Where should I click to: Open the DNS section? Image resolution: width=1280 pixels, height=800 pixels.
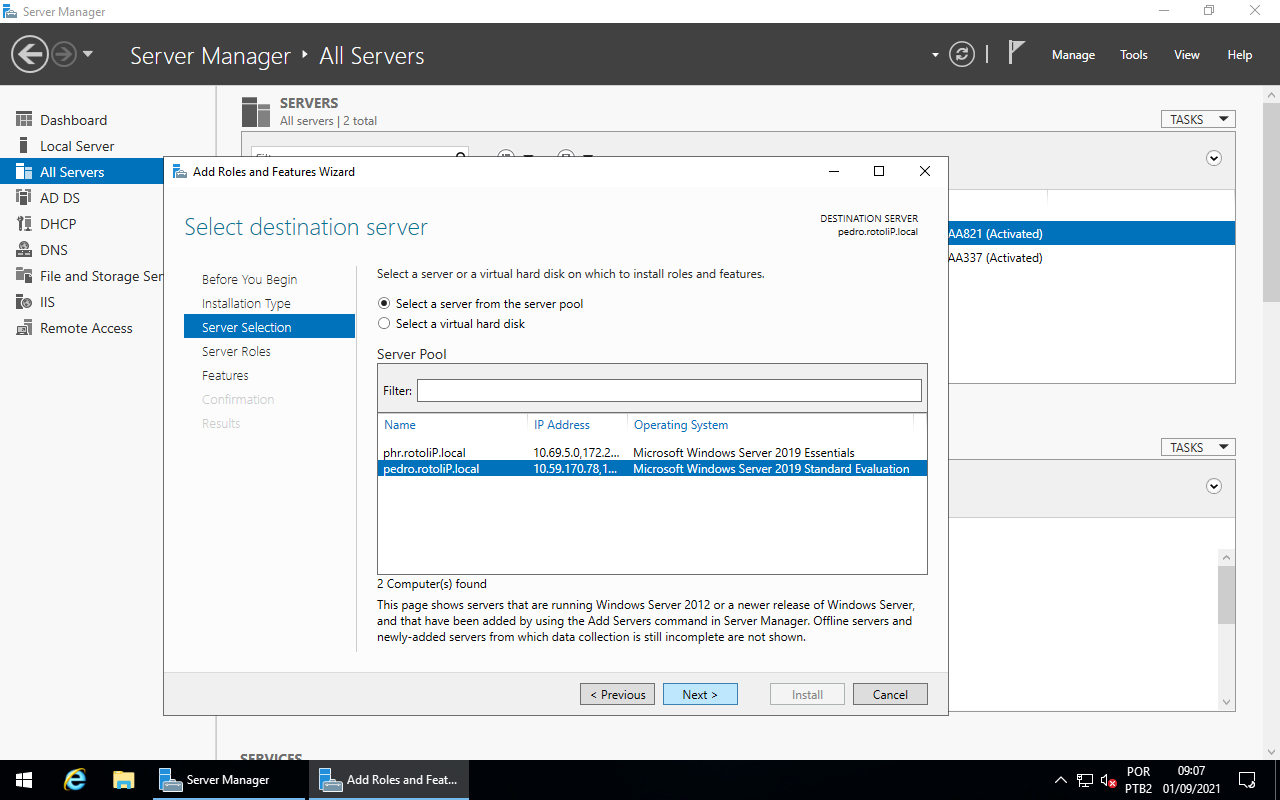click(x=55, y=249)
